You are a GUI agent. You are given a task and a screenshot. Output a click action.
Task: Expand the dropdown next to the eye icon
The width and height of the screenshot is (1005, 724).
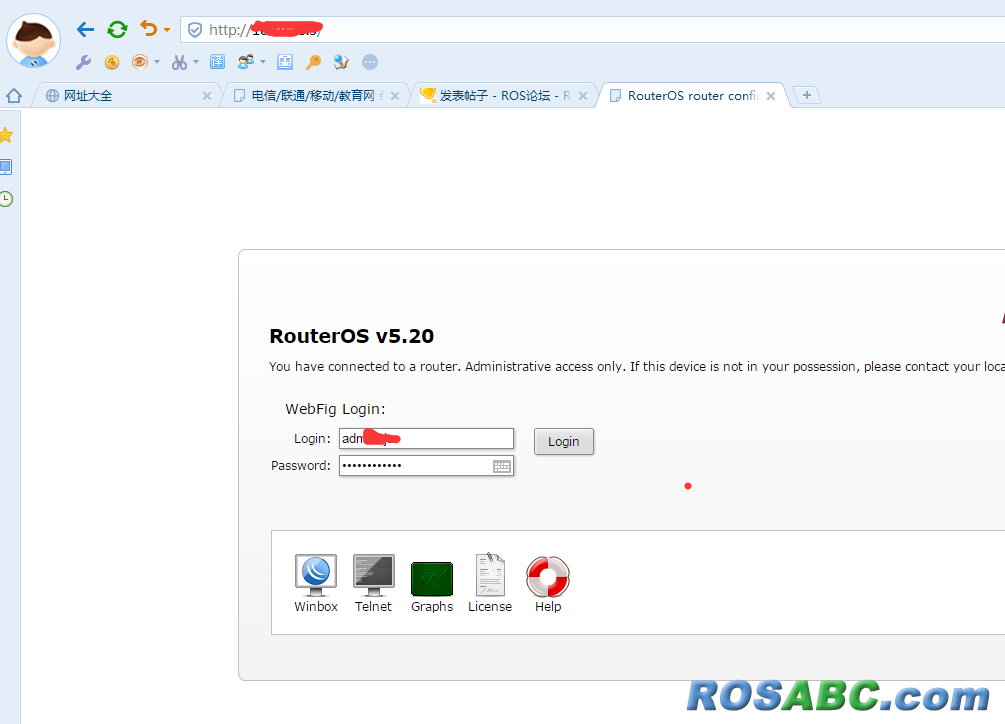tap(156, 62)
